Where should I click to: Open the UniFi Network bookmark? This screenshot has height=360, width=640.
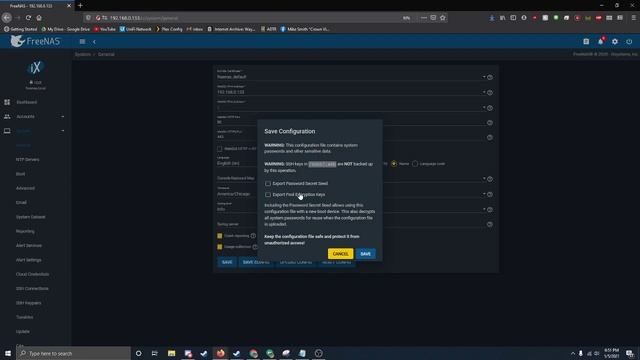(136, 29)
